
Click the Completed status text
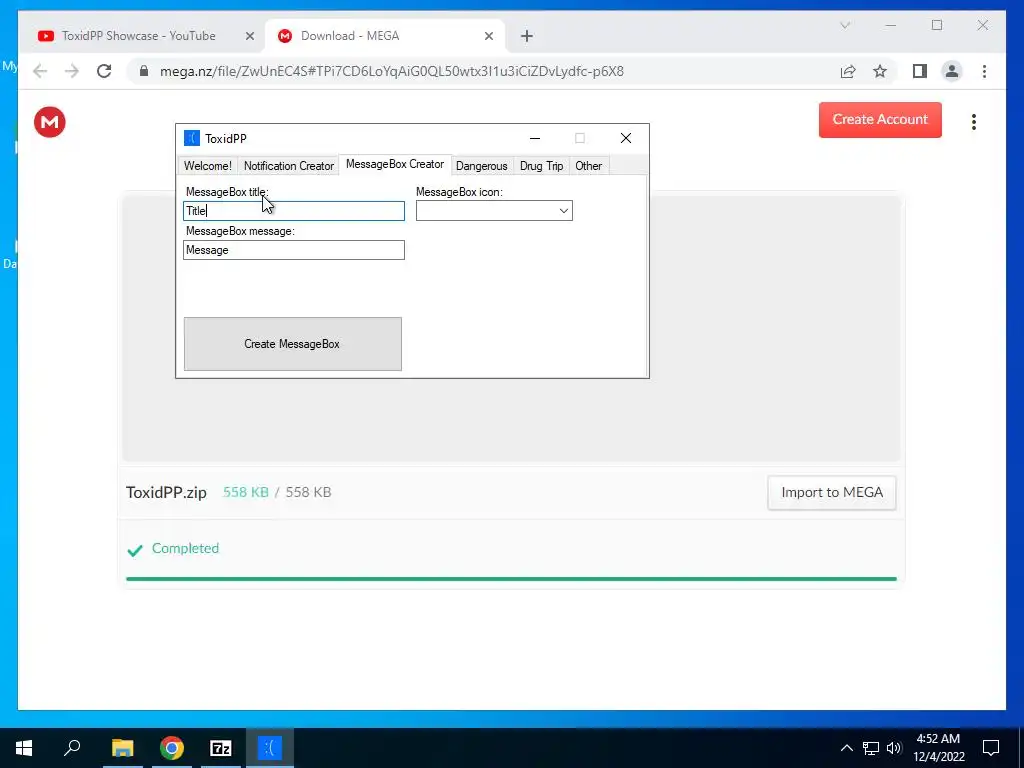click(x=185, y=549)
